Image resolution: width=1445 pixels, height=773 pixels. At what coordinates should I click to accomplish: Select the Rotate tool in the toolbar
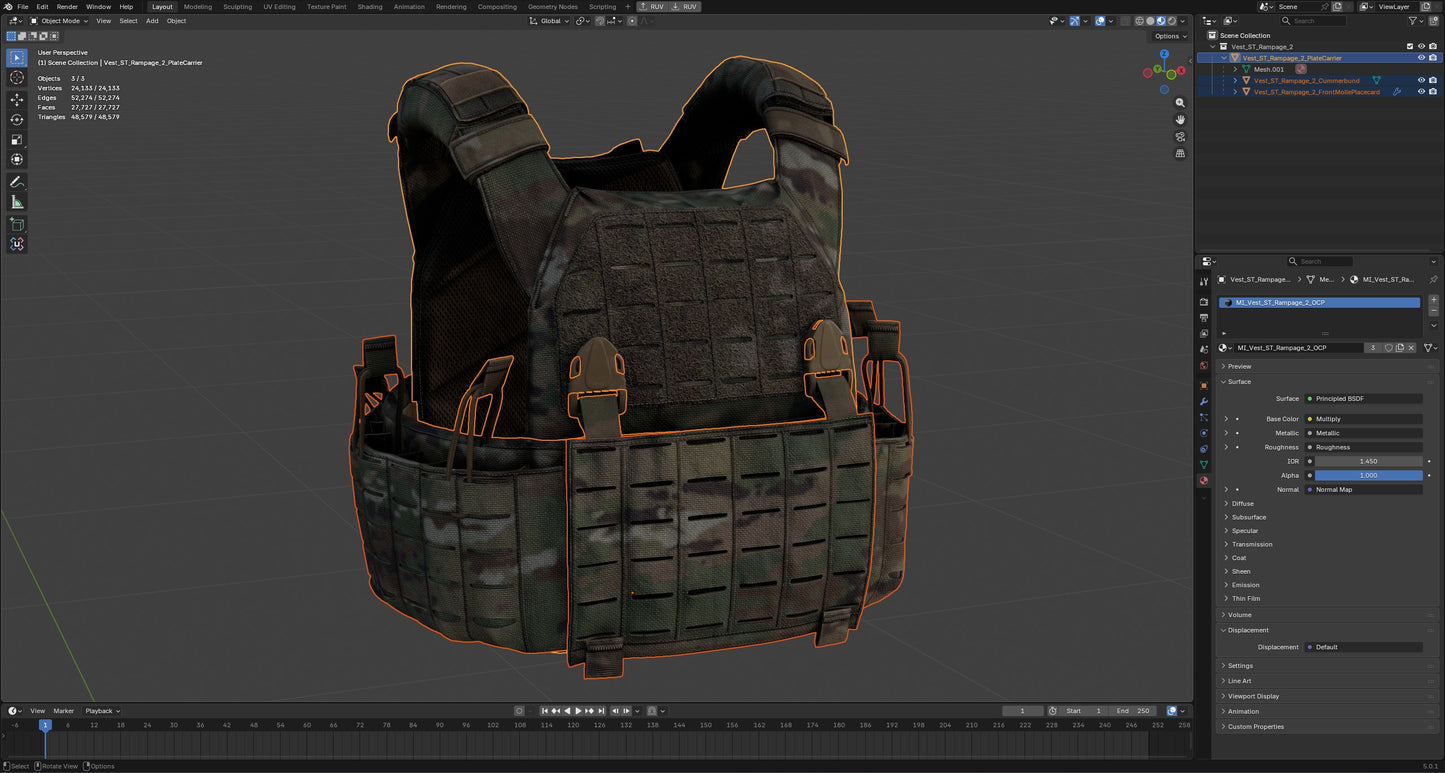[17, 120]
